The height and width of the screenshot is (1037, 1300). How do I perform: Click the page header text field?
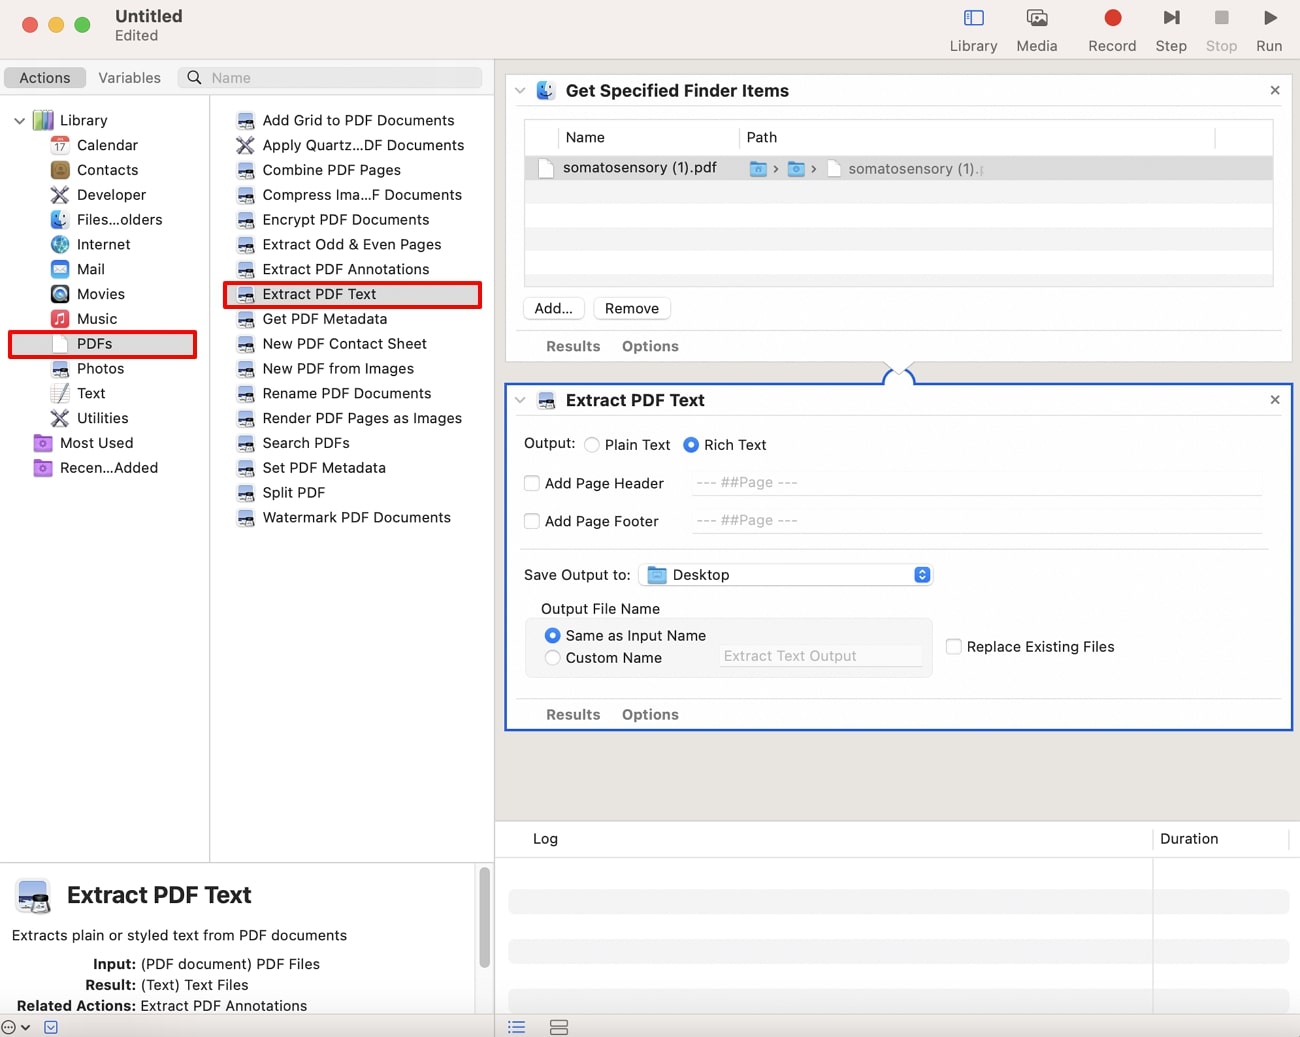tap(977, 482)
